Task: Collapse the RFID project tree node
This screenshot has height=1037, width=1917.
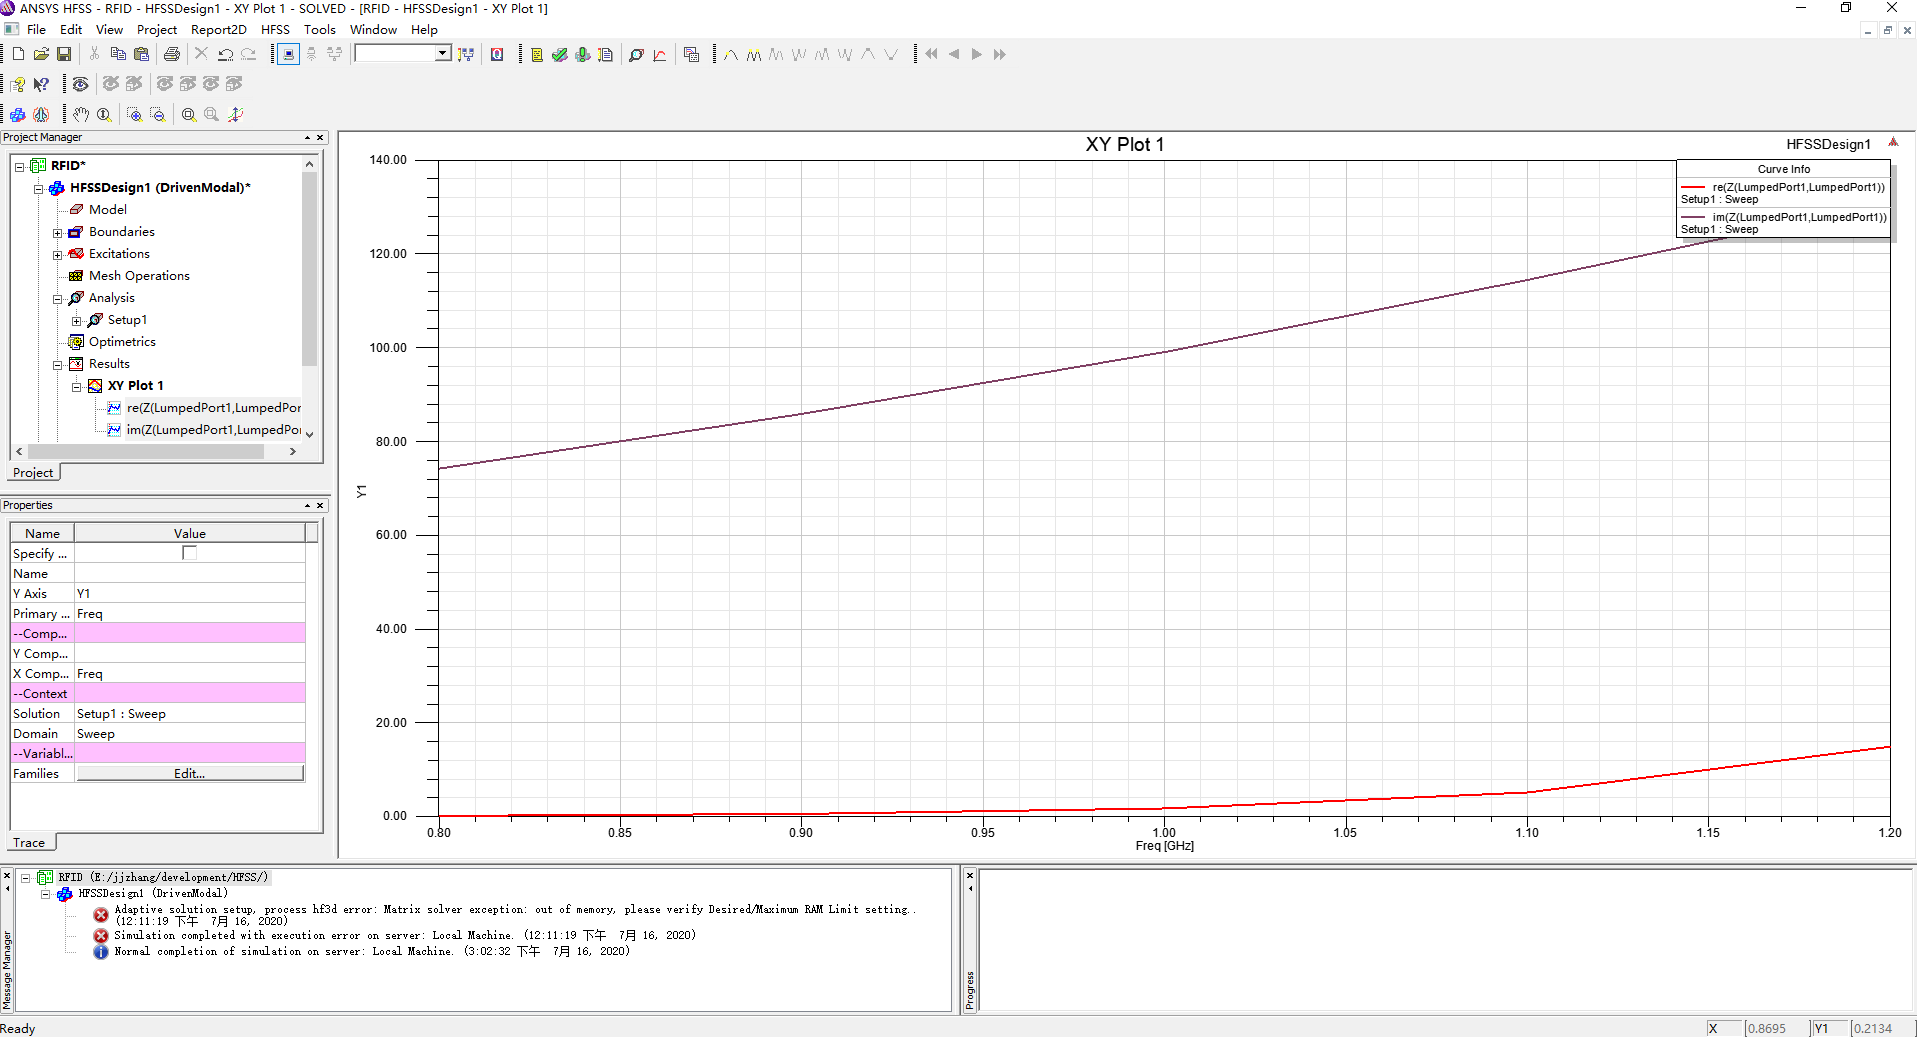Action: [19, 166]
